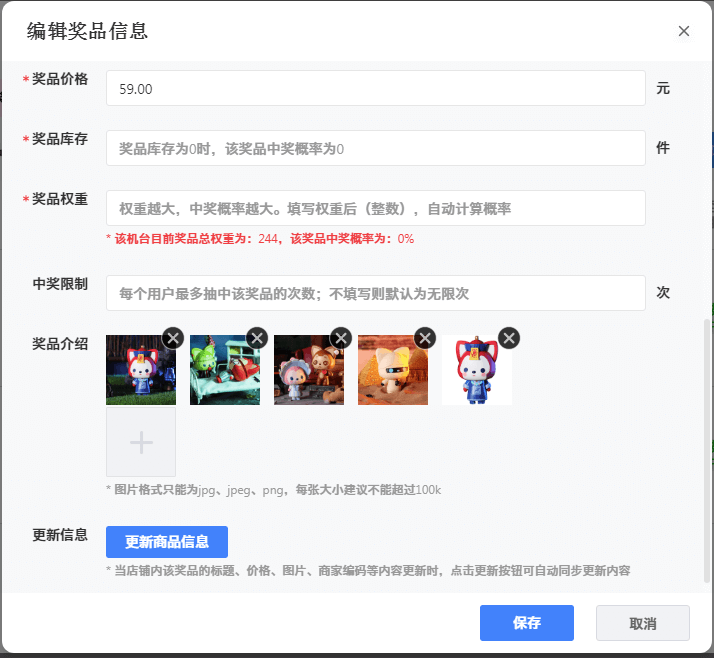Focus the 奖品库存 input field
The image size is (714, 658).
point(376,148)
